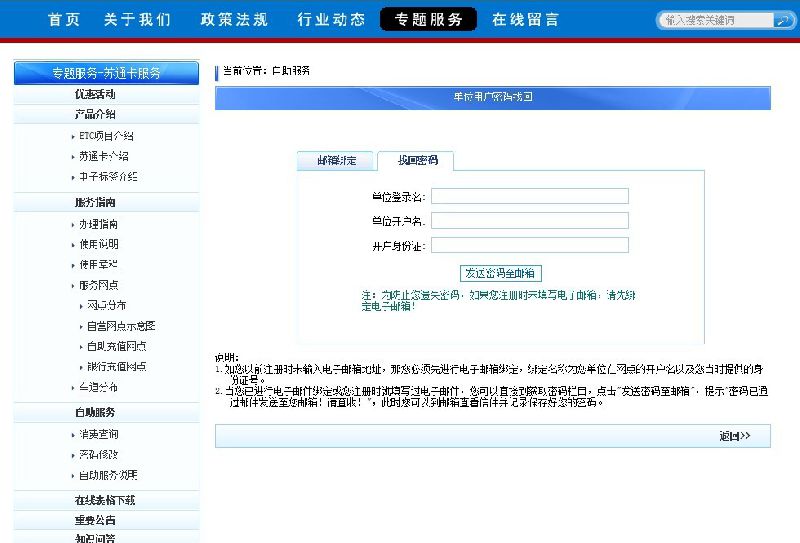Screen dimensions: 800x543
Task: Go to the 行业动态 navigation section
Action: (x=331, y=20)
